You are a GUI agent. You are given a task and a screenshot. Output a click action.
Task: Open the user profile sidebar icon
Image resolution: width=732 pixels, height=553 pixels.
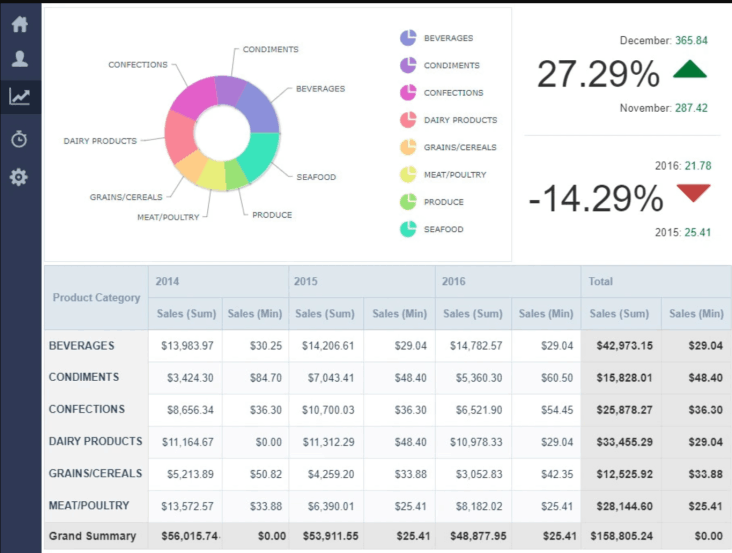[20, 59]
